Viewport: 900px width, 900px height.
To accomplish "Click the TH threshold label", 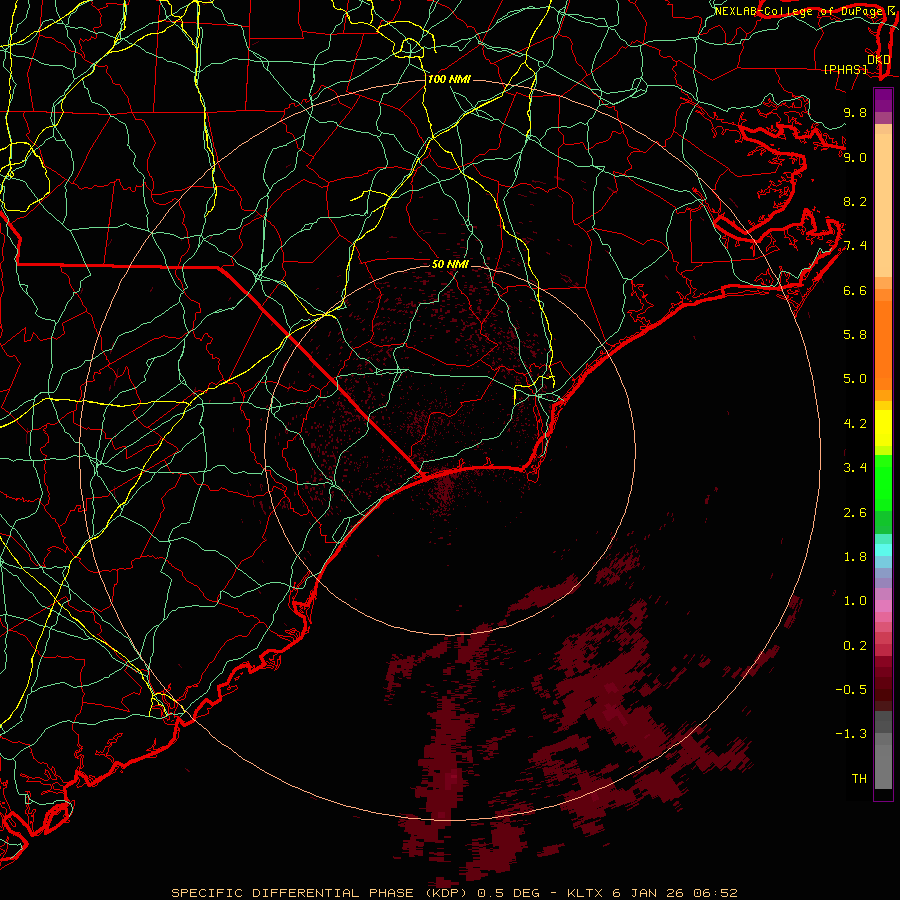I will (859, 778).
